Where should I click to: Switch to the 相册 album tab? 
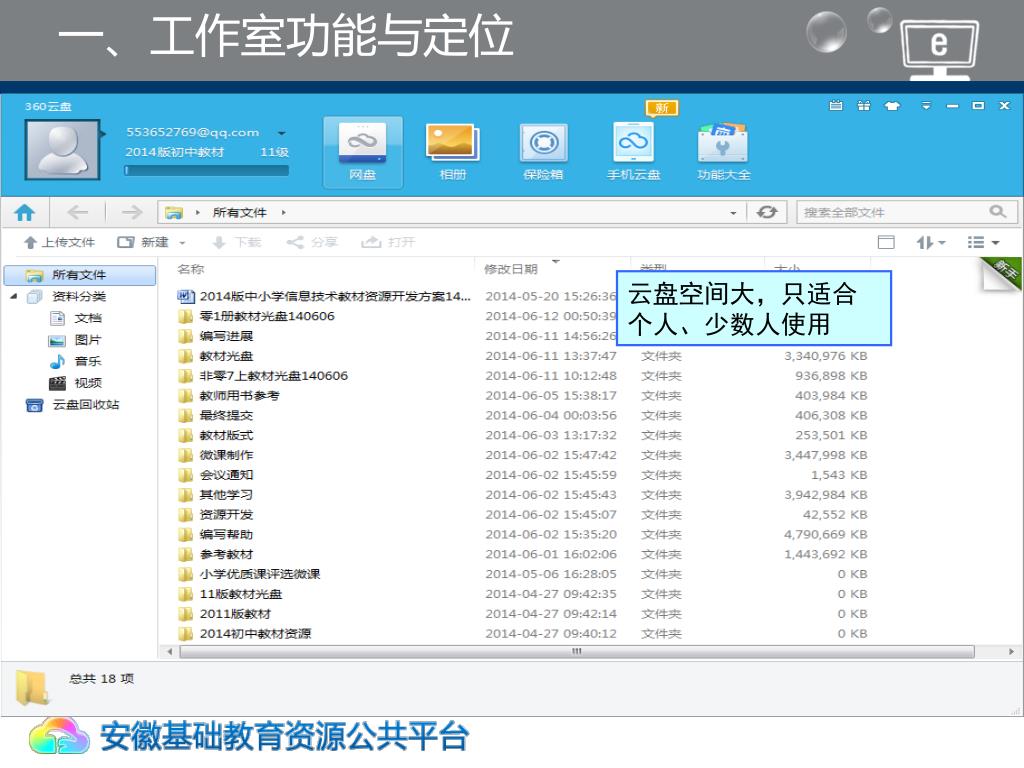tap(453, 153)
